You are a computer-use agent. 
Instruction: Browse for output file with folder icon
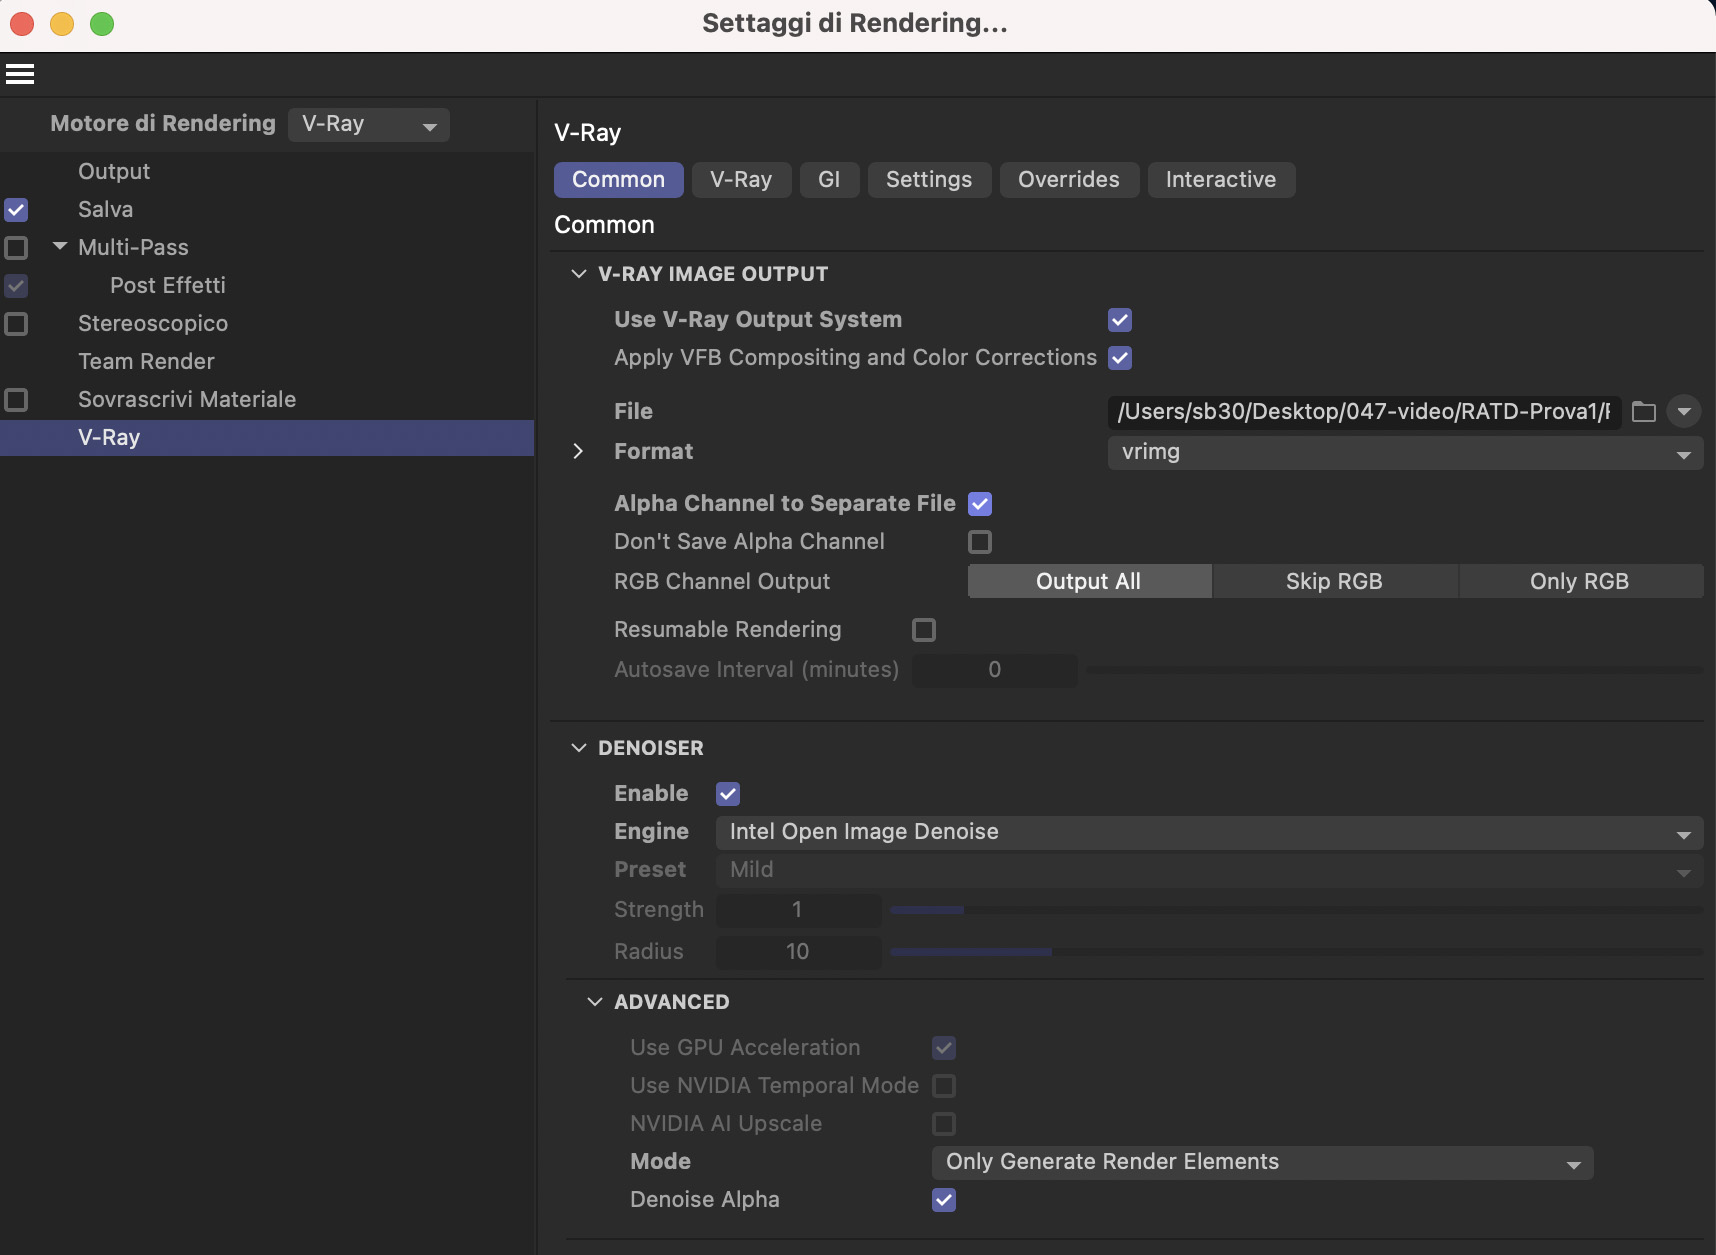1644,412
